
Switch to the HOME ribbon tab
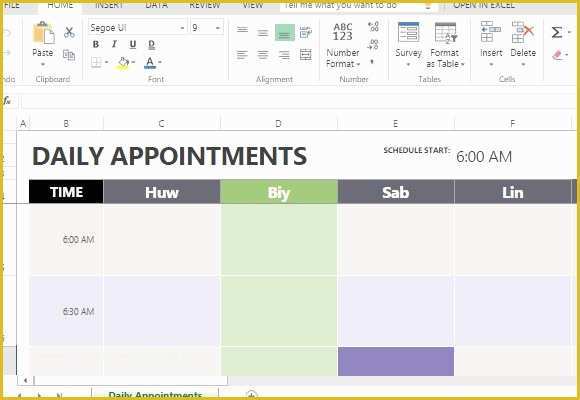[60, 5]
